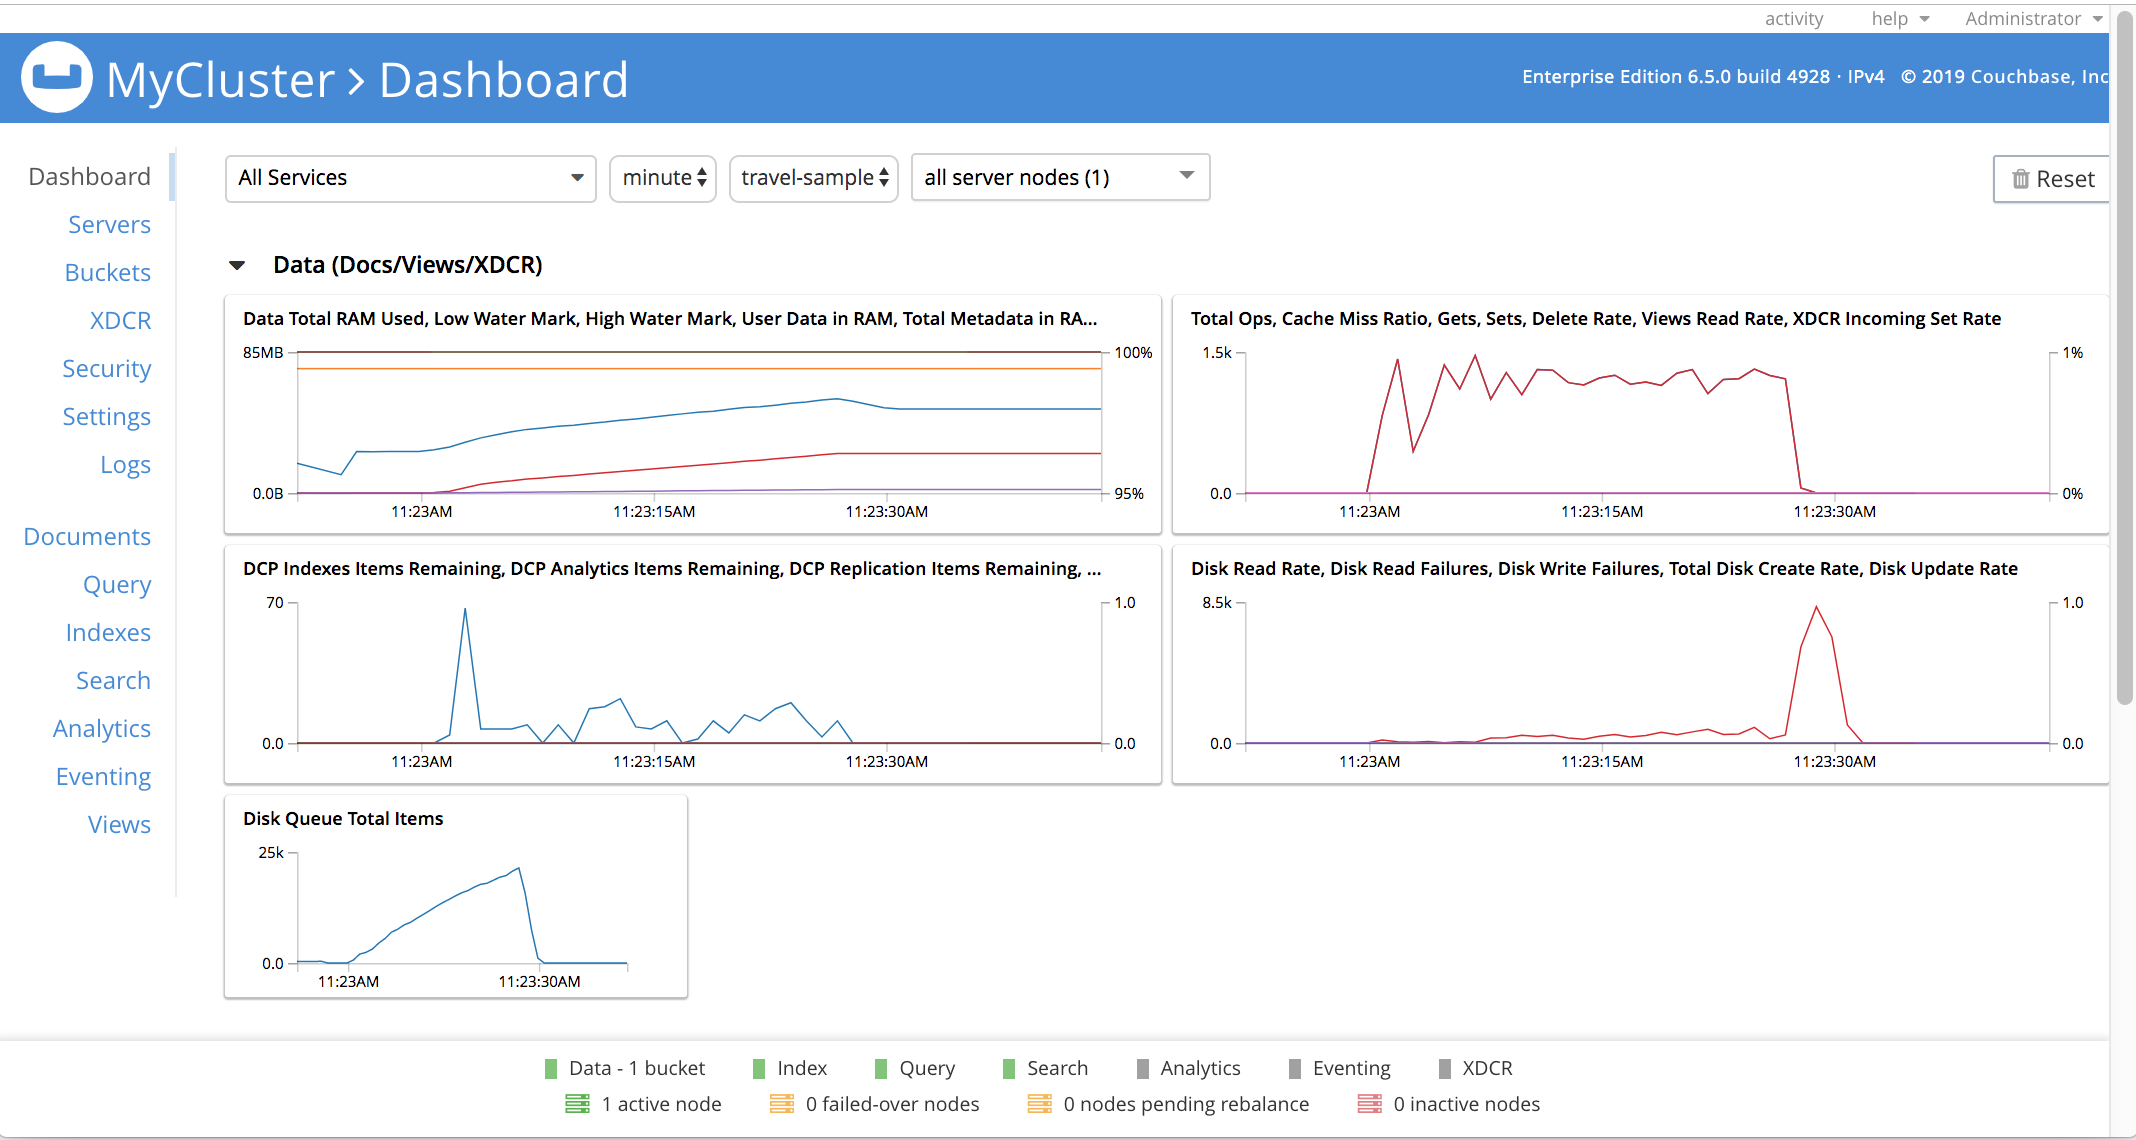The width and height of the screenshot is (2136, 1140).
Task: Open the help menu
Action: click(x=1899, y=18)
